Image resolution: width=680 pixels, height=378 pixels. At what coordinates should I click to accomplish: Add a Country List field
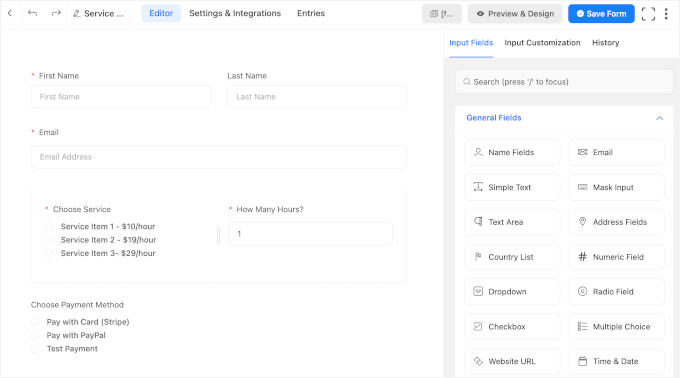512,257
